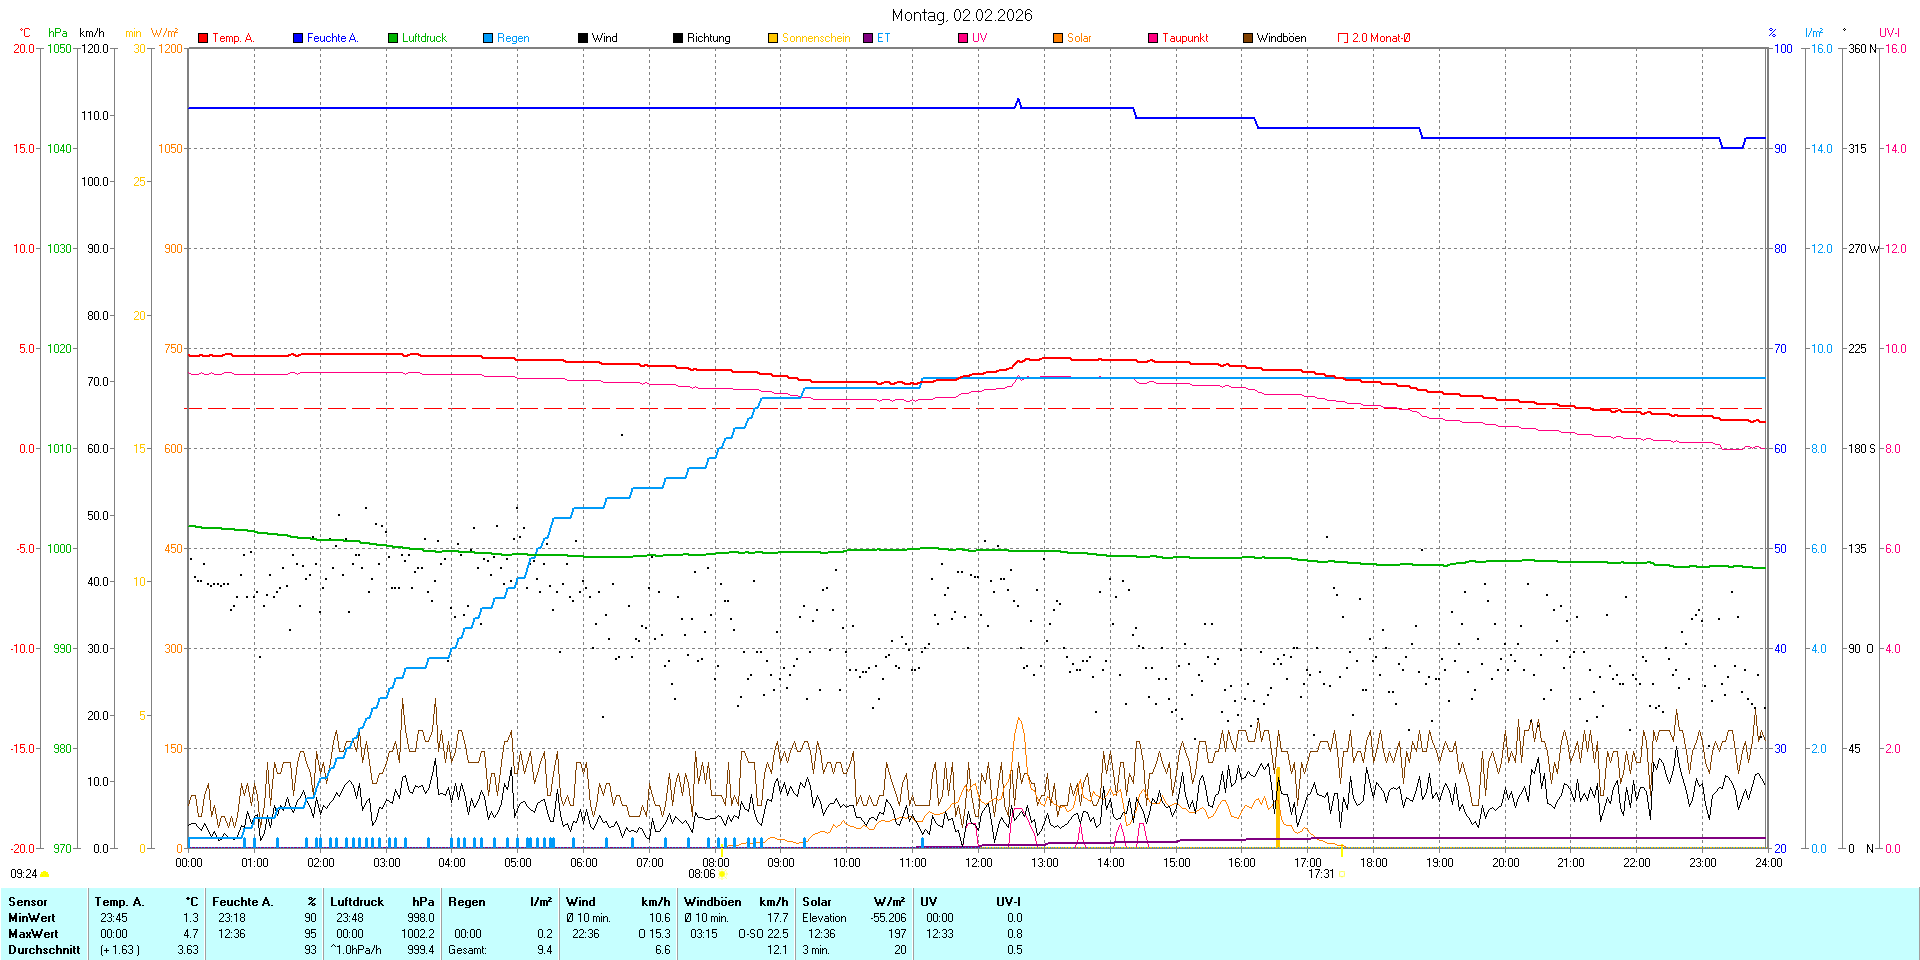Click the purple ET legend square
1920x960 pixels.
(x=868, y=38)
